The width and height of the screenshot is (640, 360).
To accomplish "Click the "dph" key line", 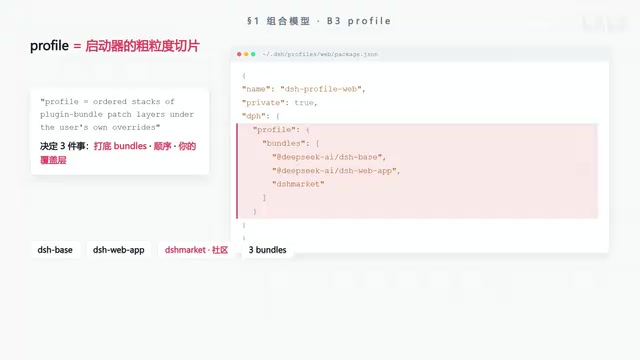I will pos(251,116).
